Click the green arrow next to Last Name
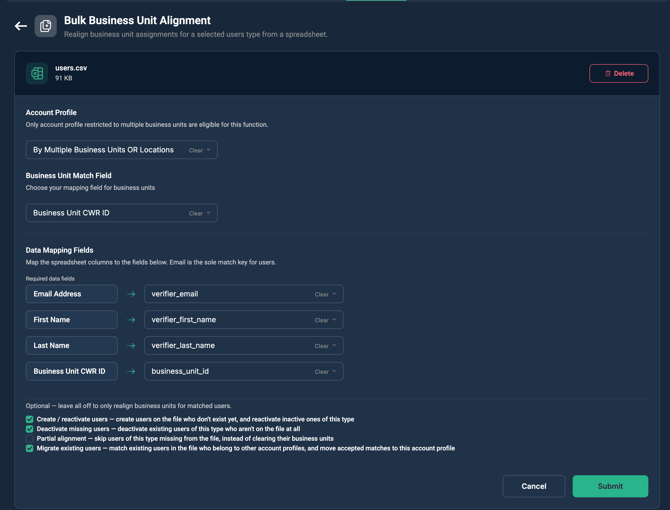 click(131, 346)
